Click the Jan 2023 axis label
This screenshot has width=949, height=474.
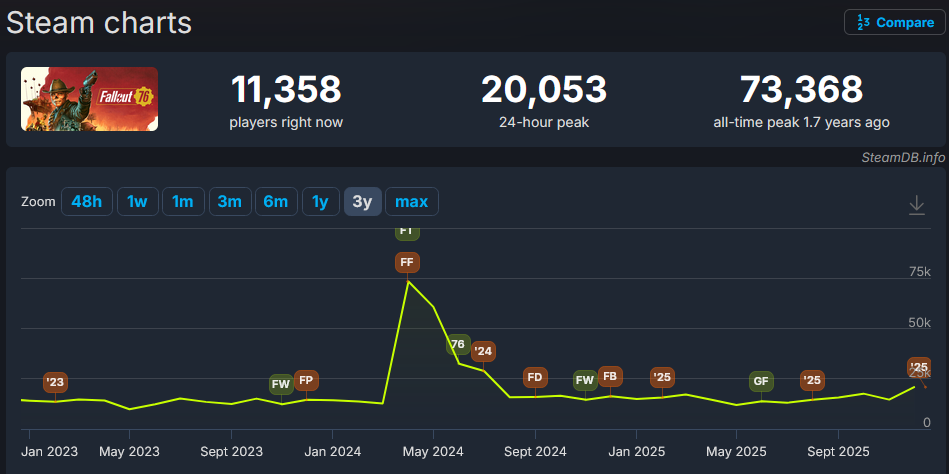pos(48,452)
